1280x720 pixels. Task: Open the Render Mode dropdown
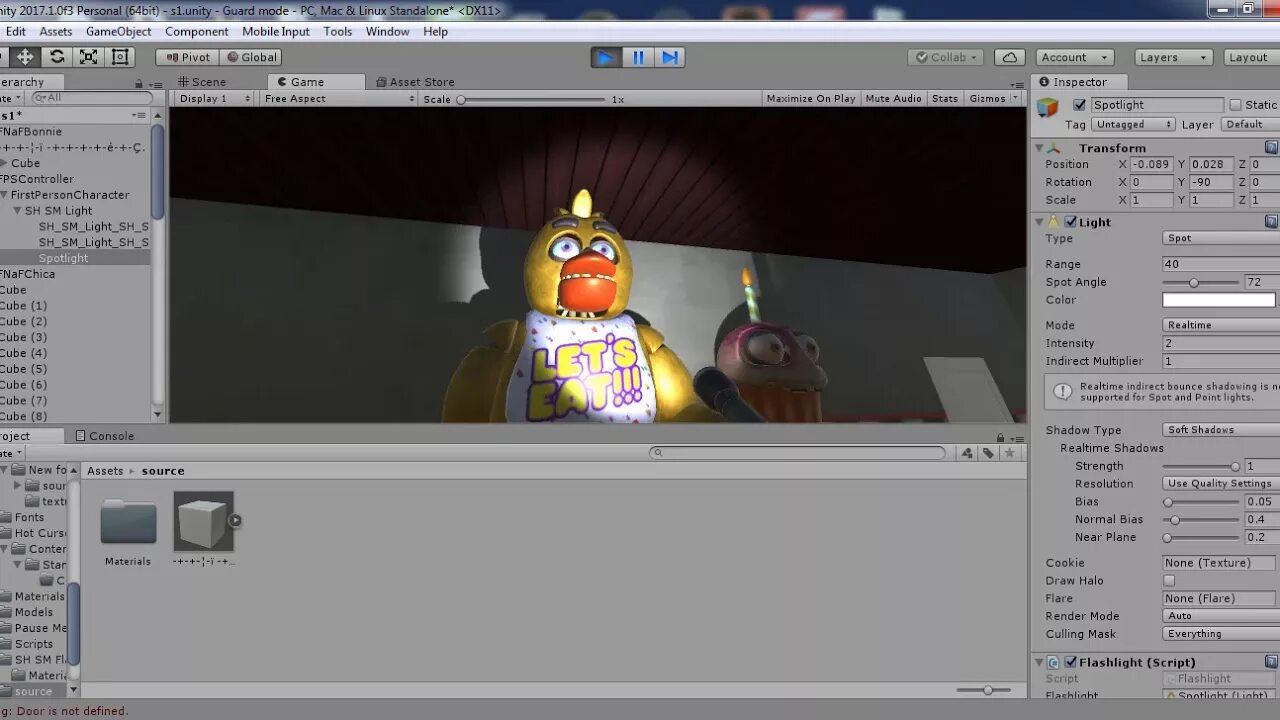pos(1221,616)
